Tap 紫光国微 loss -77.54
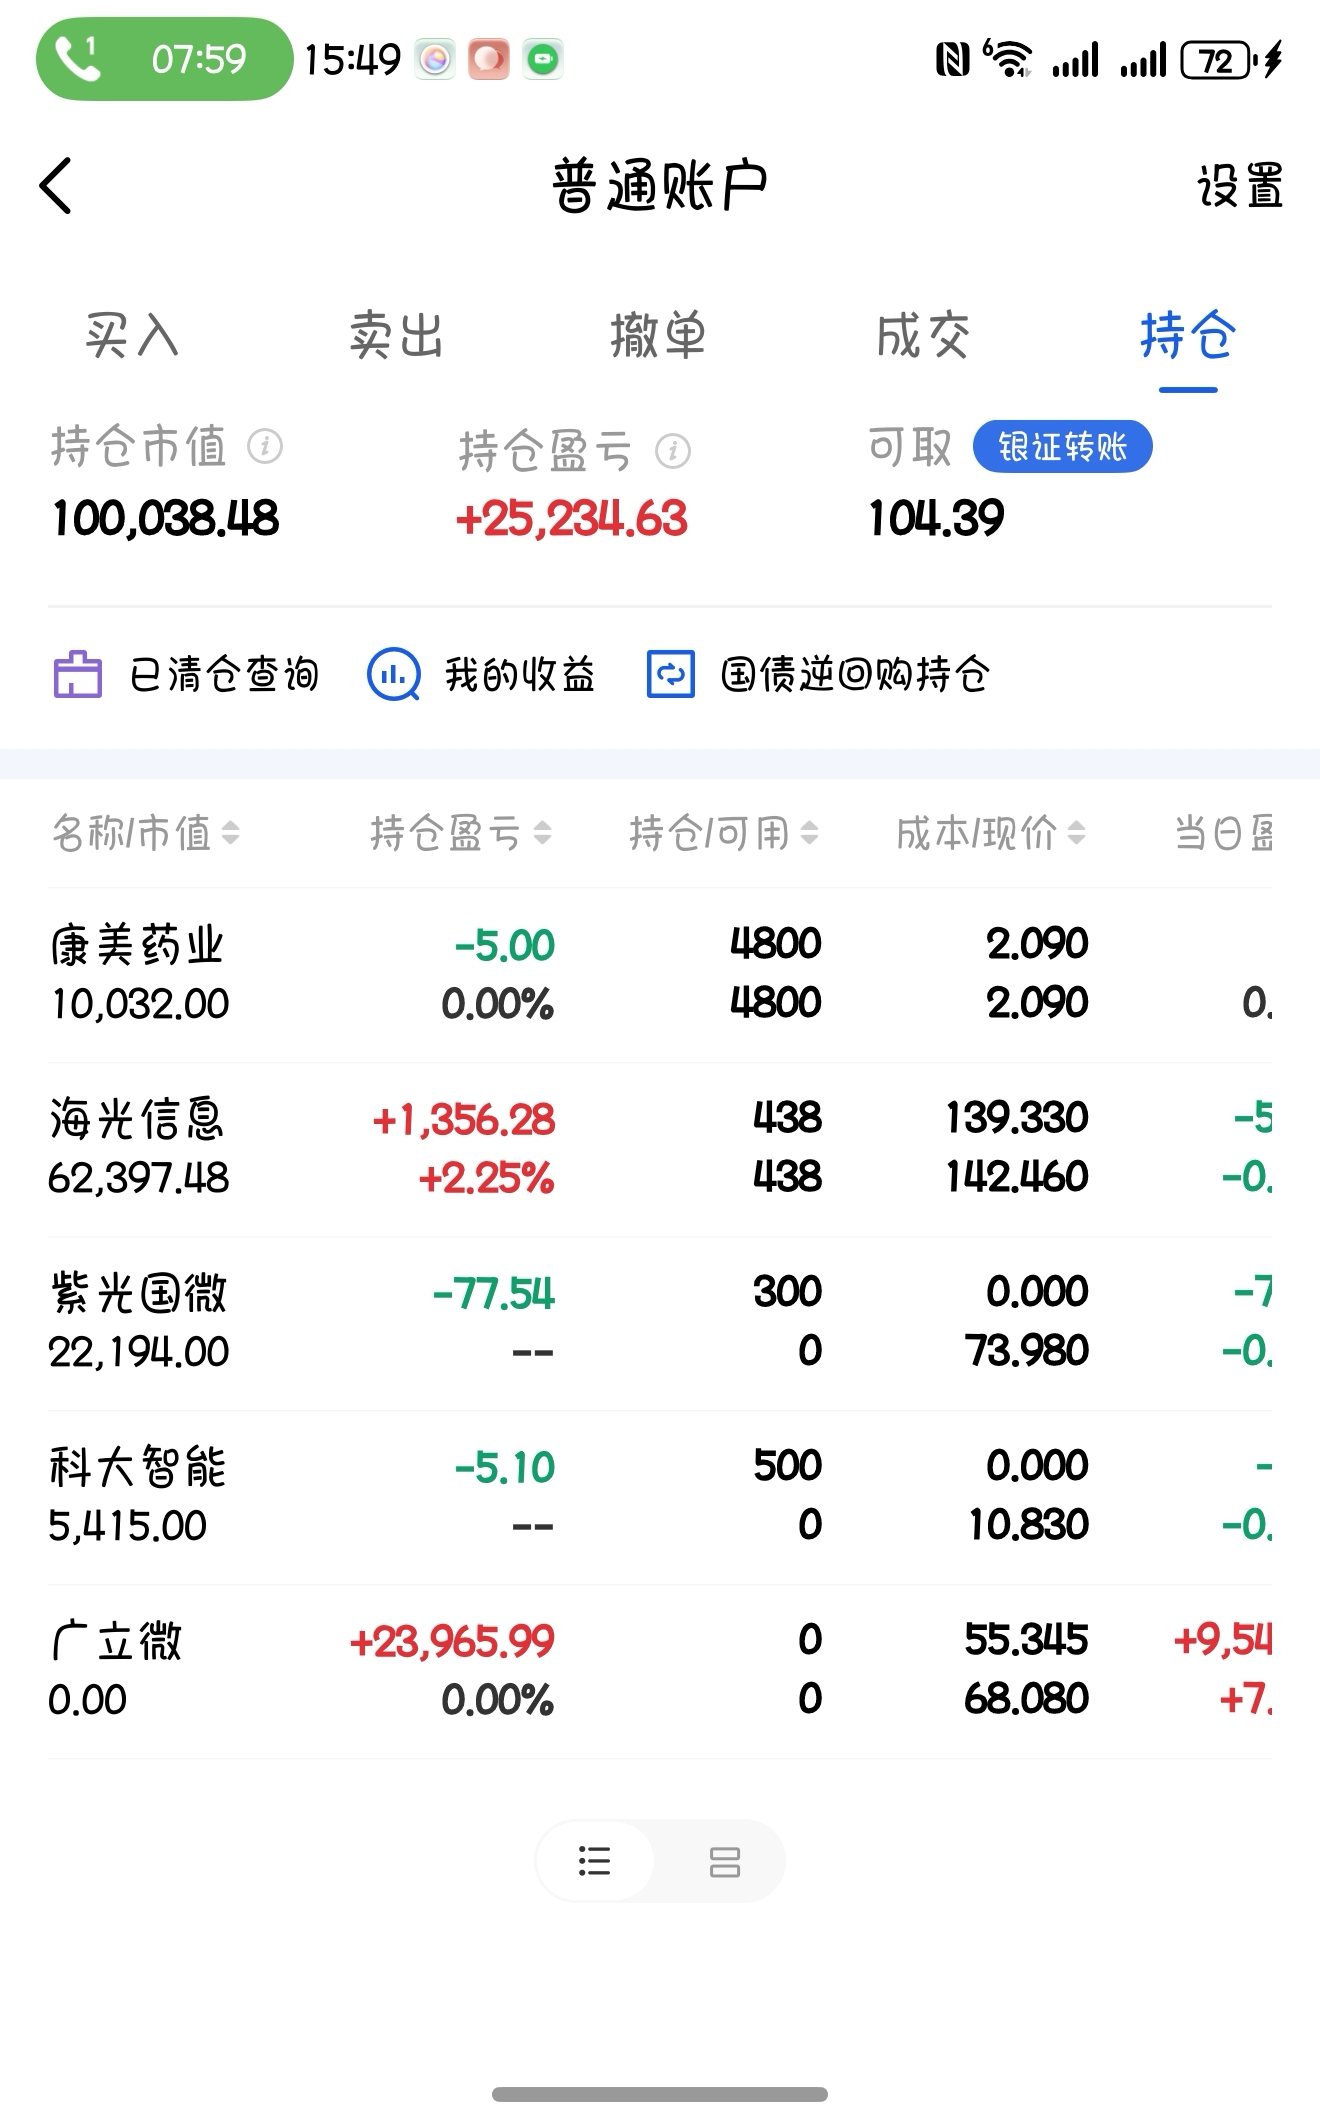This screenshot has height=2120, width=1320. click(x=494, y=1294)
